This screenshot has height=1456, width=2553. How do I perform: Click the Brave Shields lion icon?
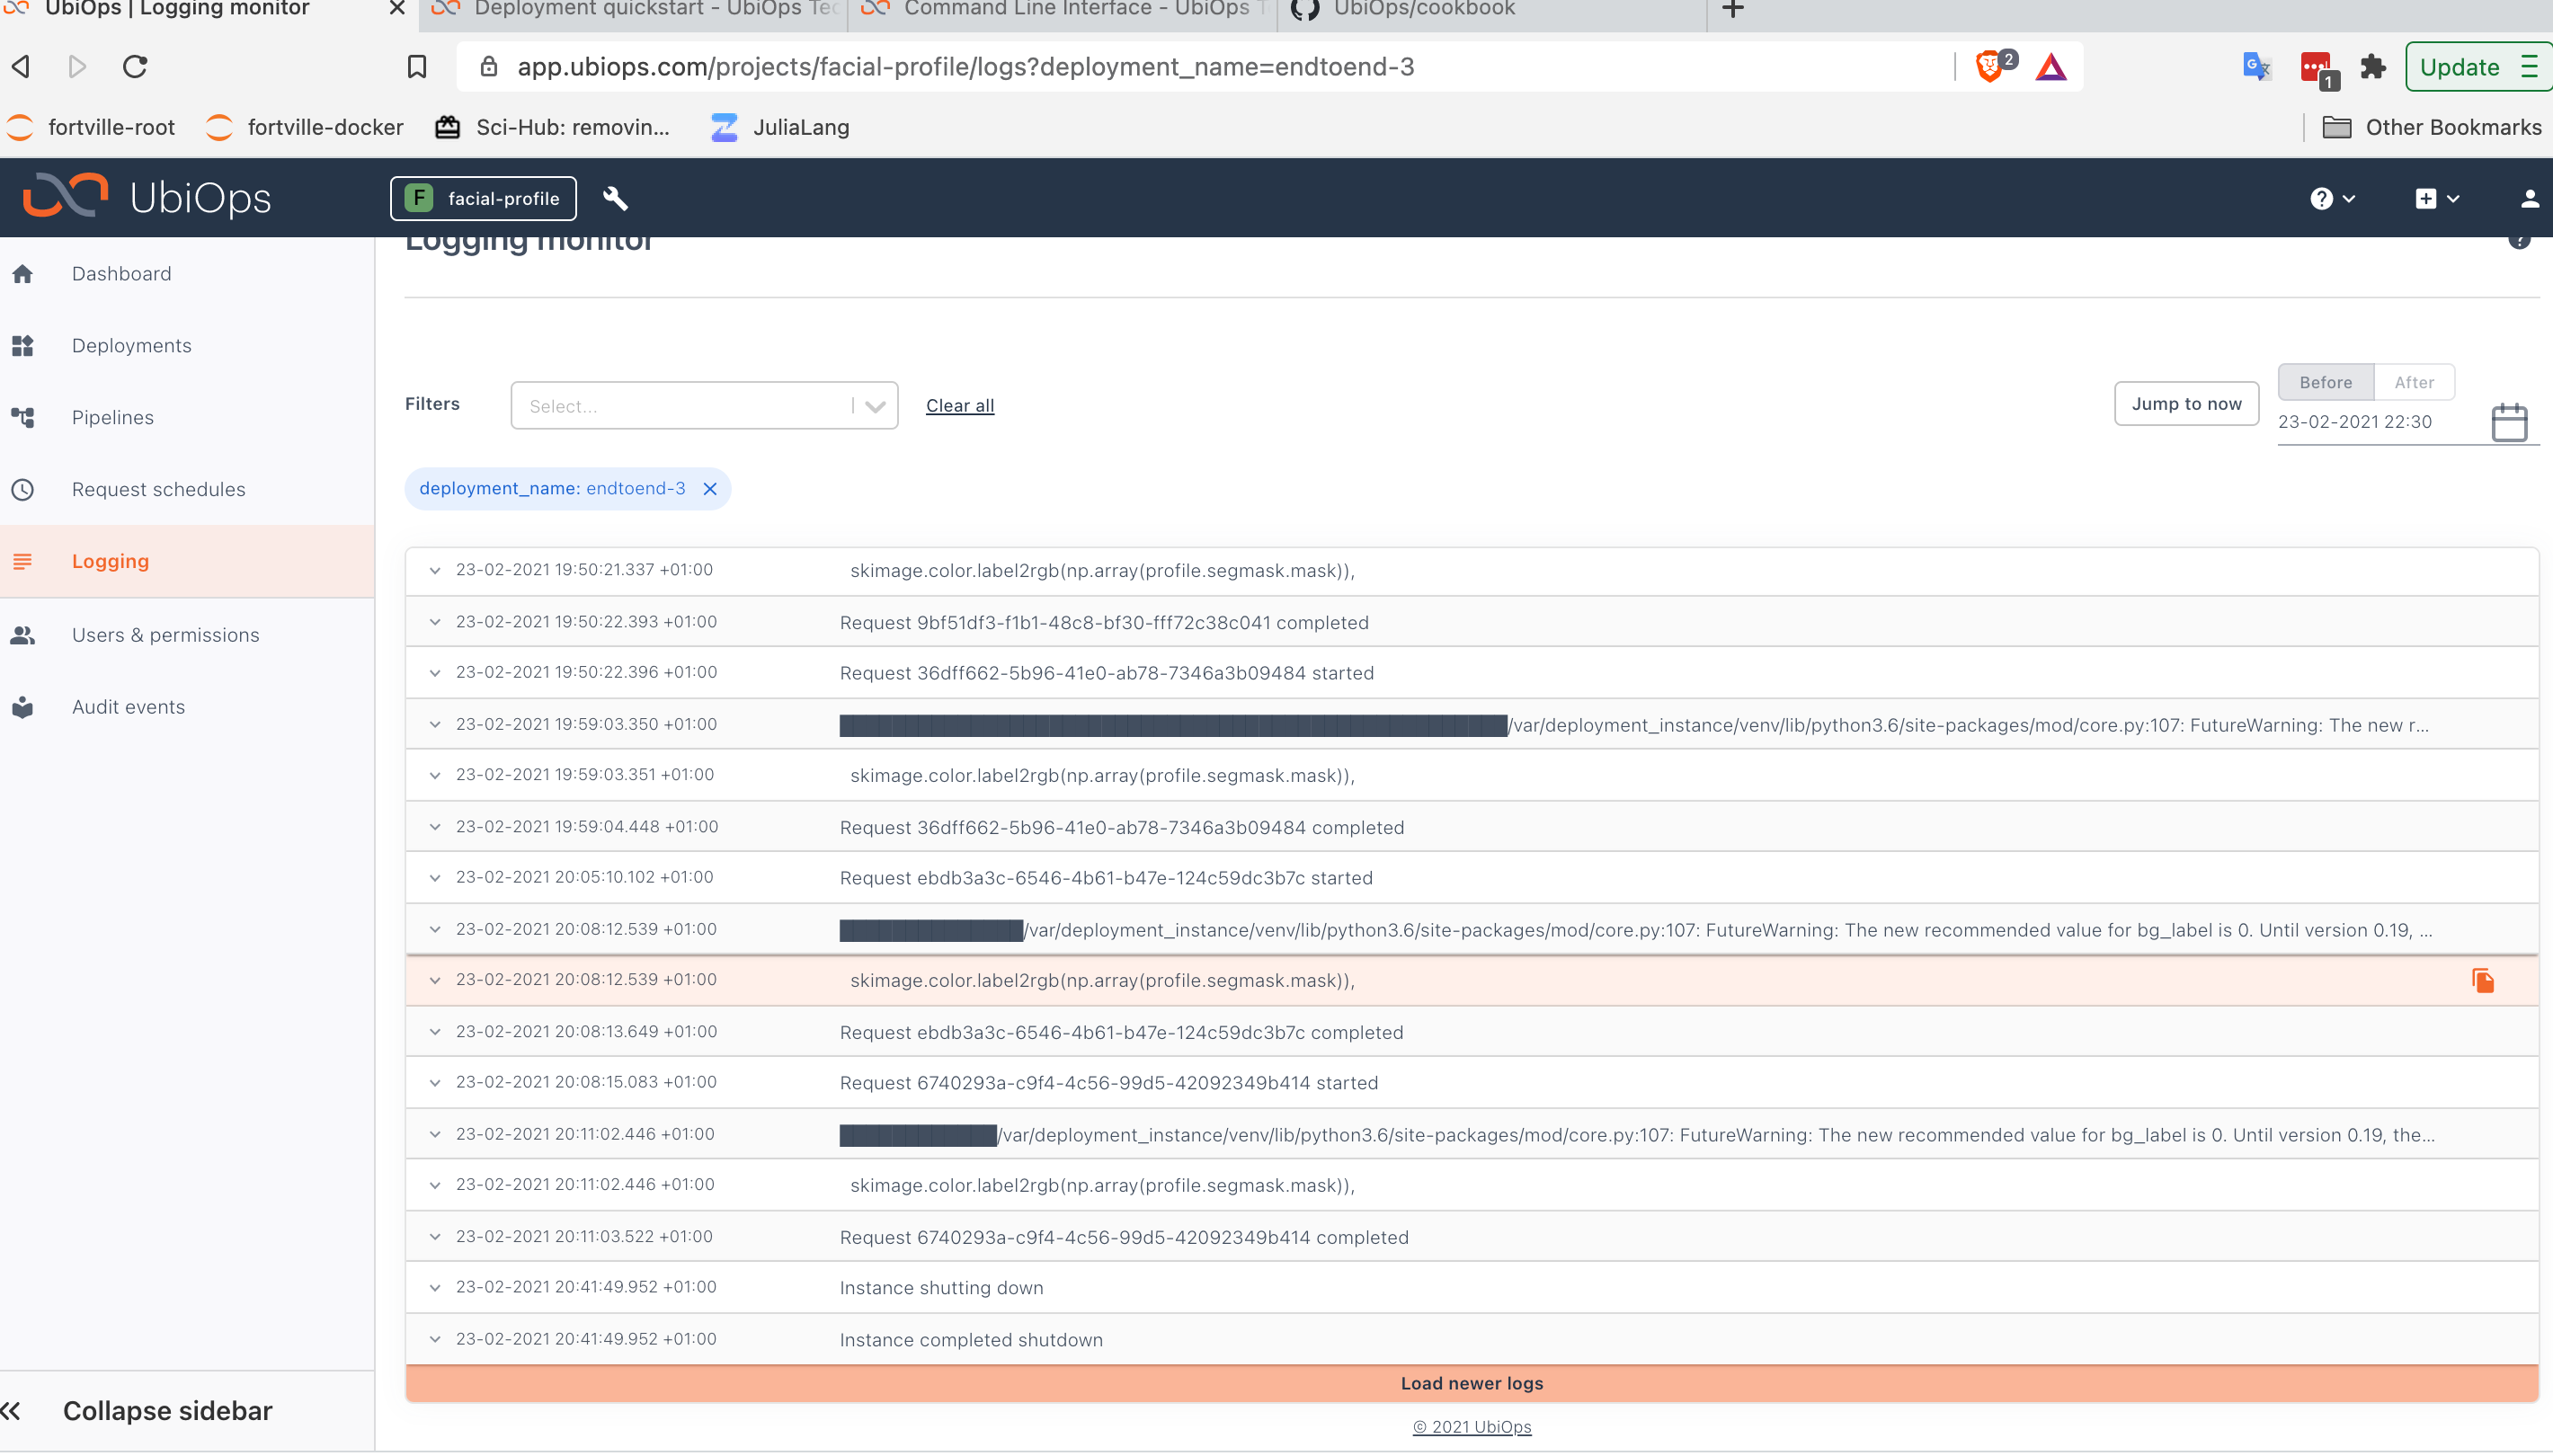1989,67
